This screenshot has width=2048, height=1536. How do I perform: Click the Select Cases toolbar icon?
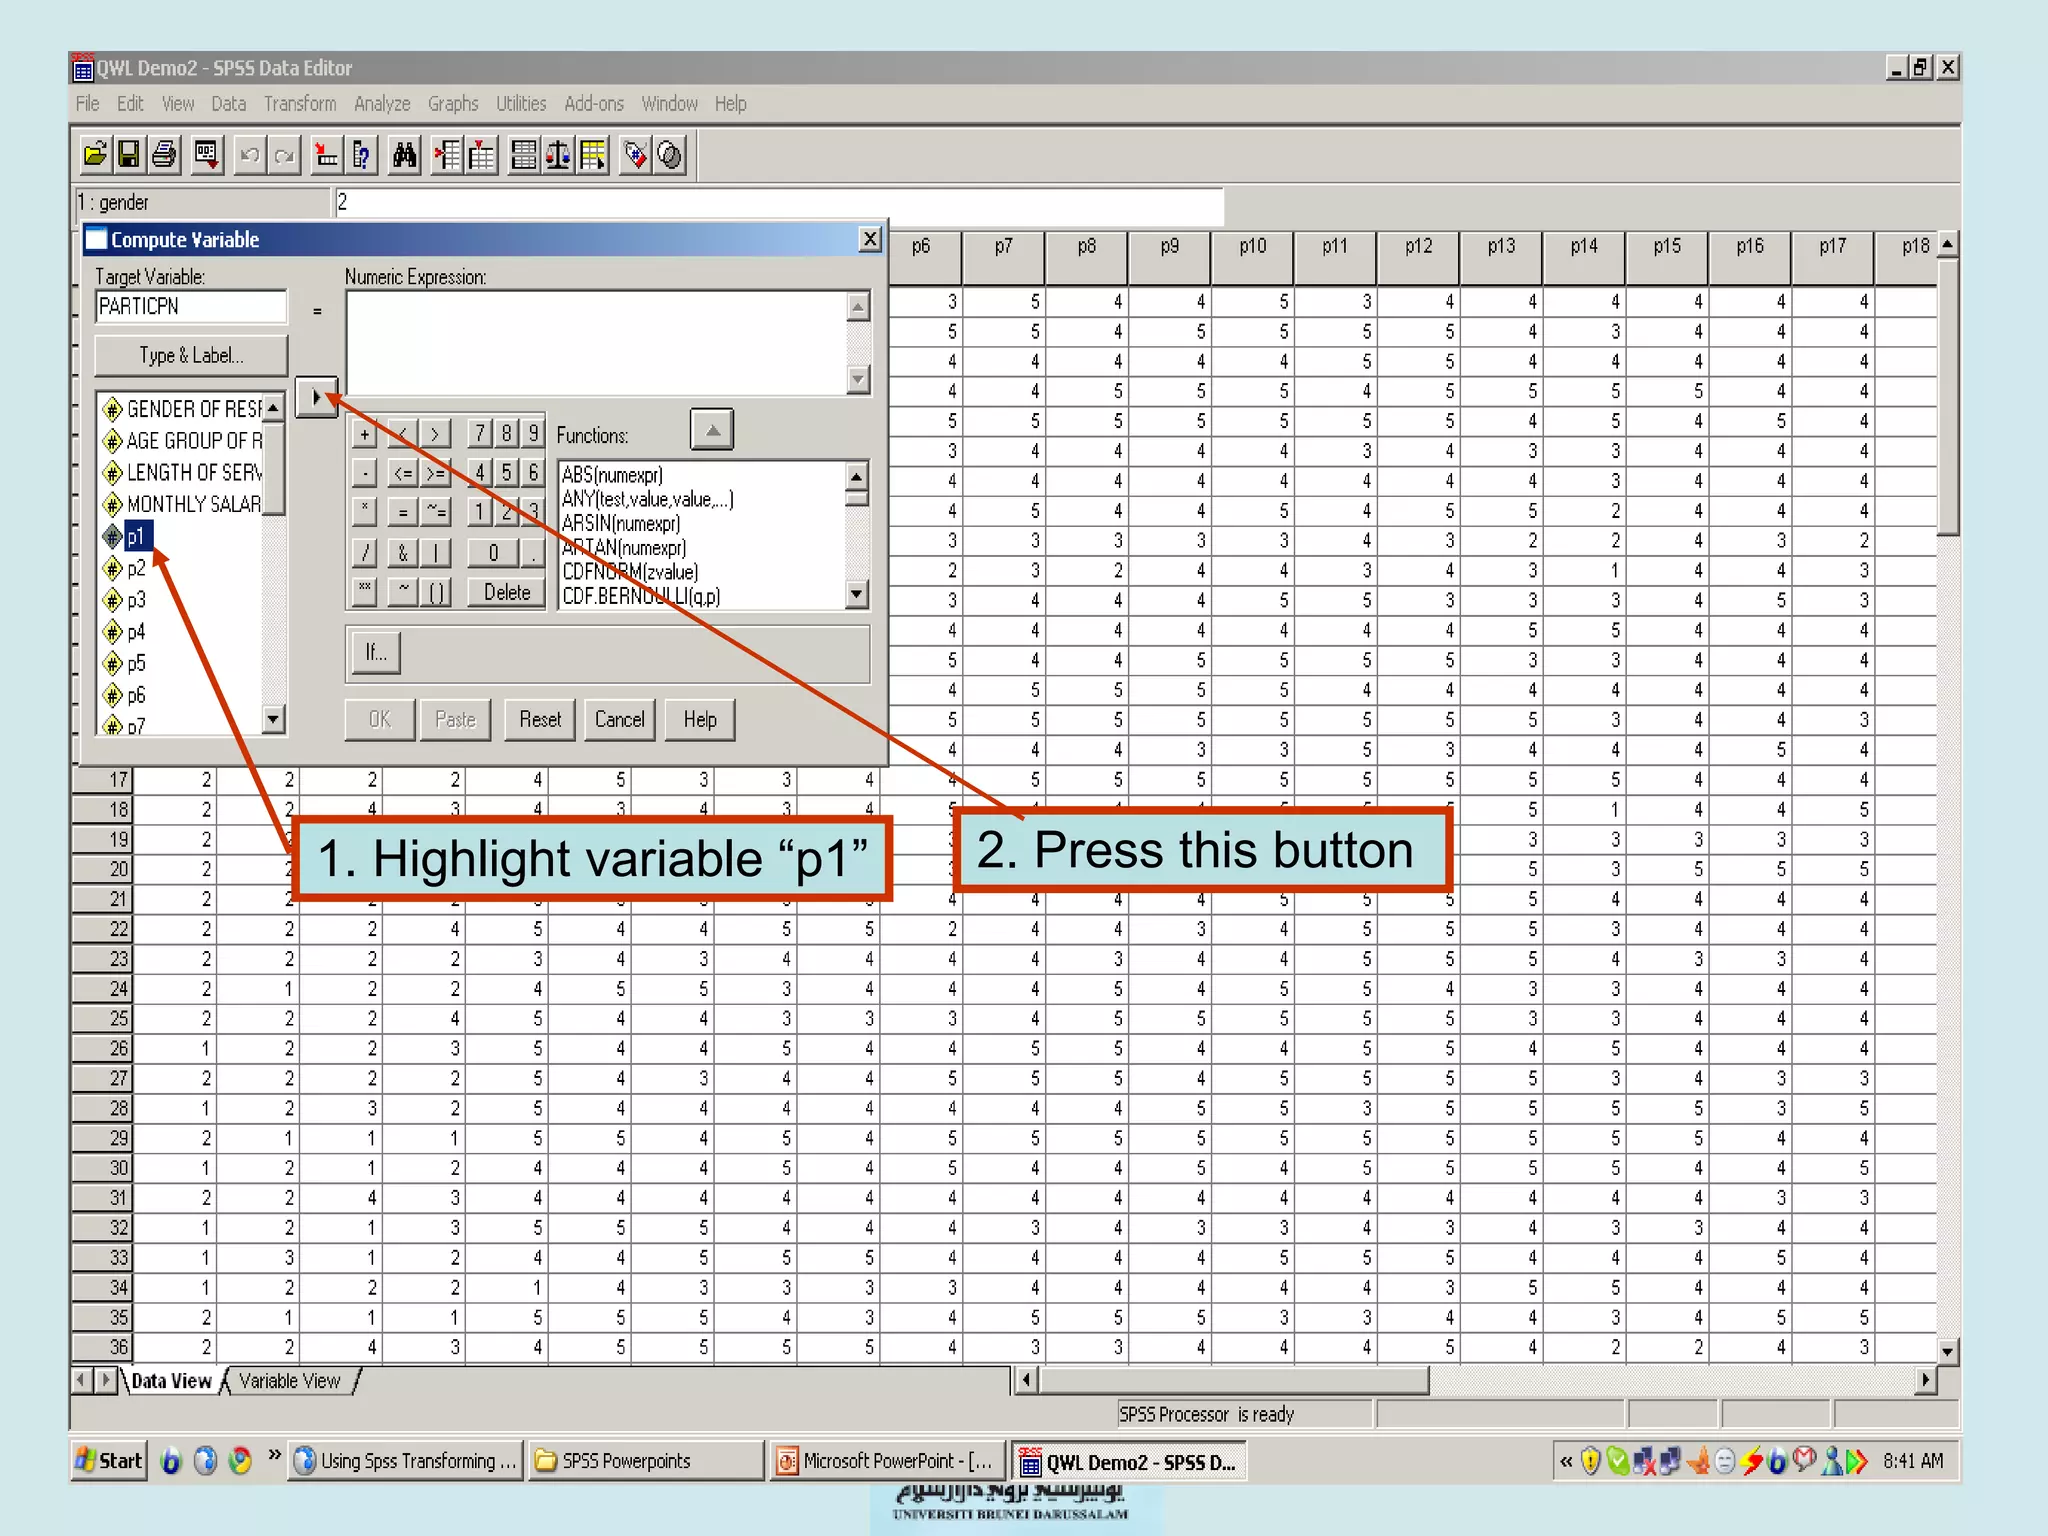pyautogui.click(x=593, y=154)
